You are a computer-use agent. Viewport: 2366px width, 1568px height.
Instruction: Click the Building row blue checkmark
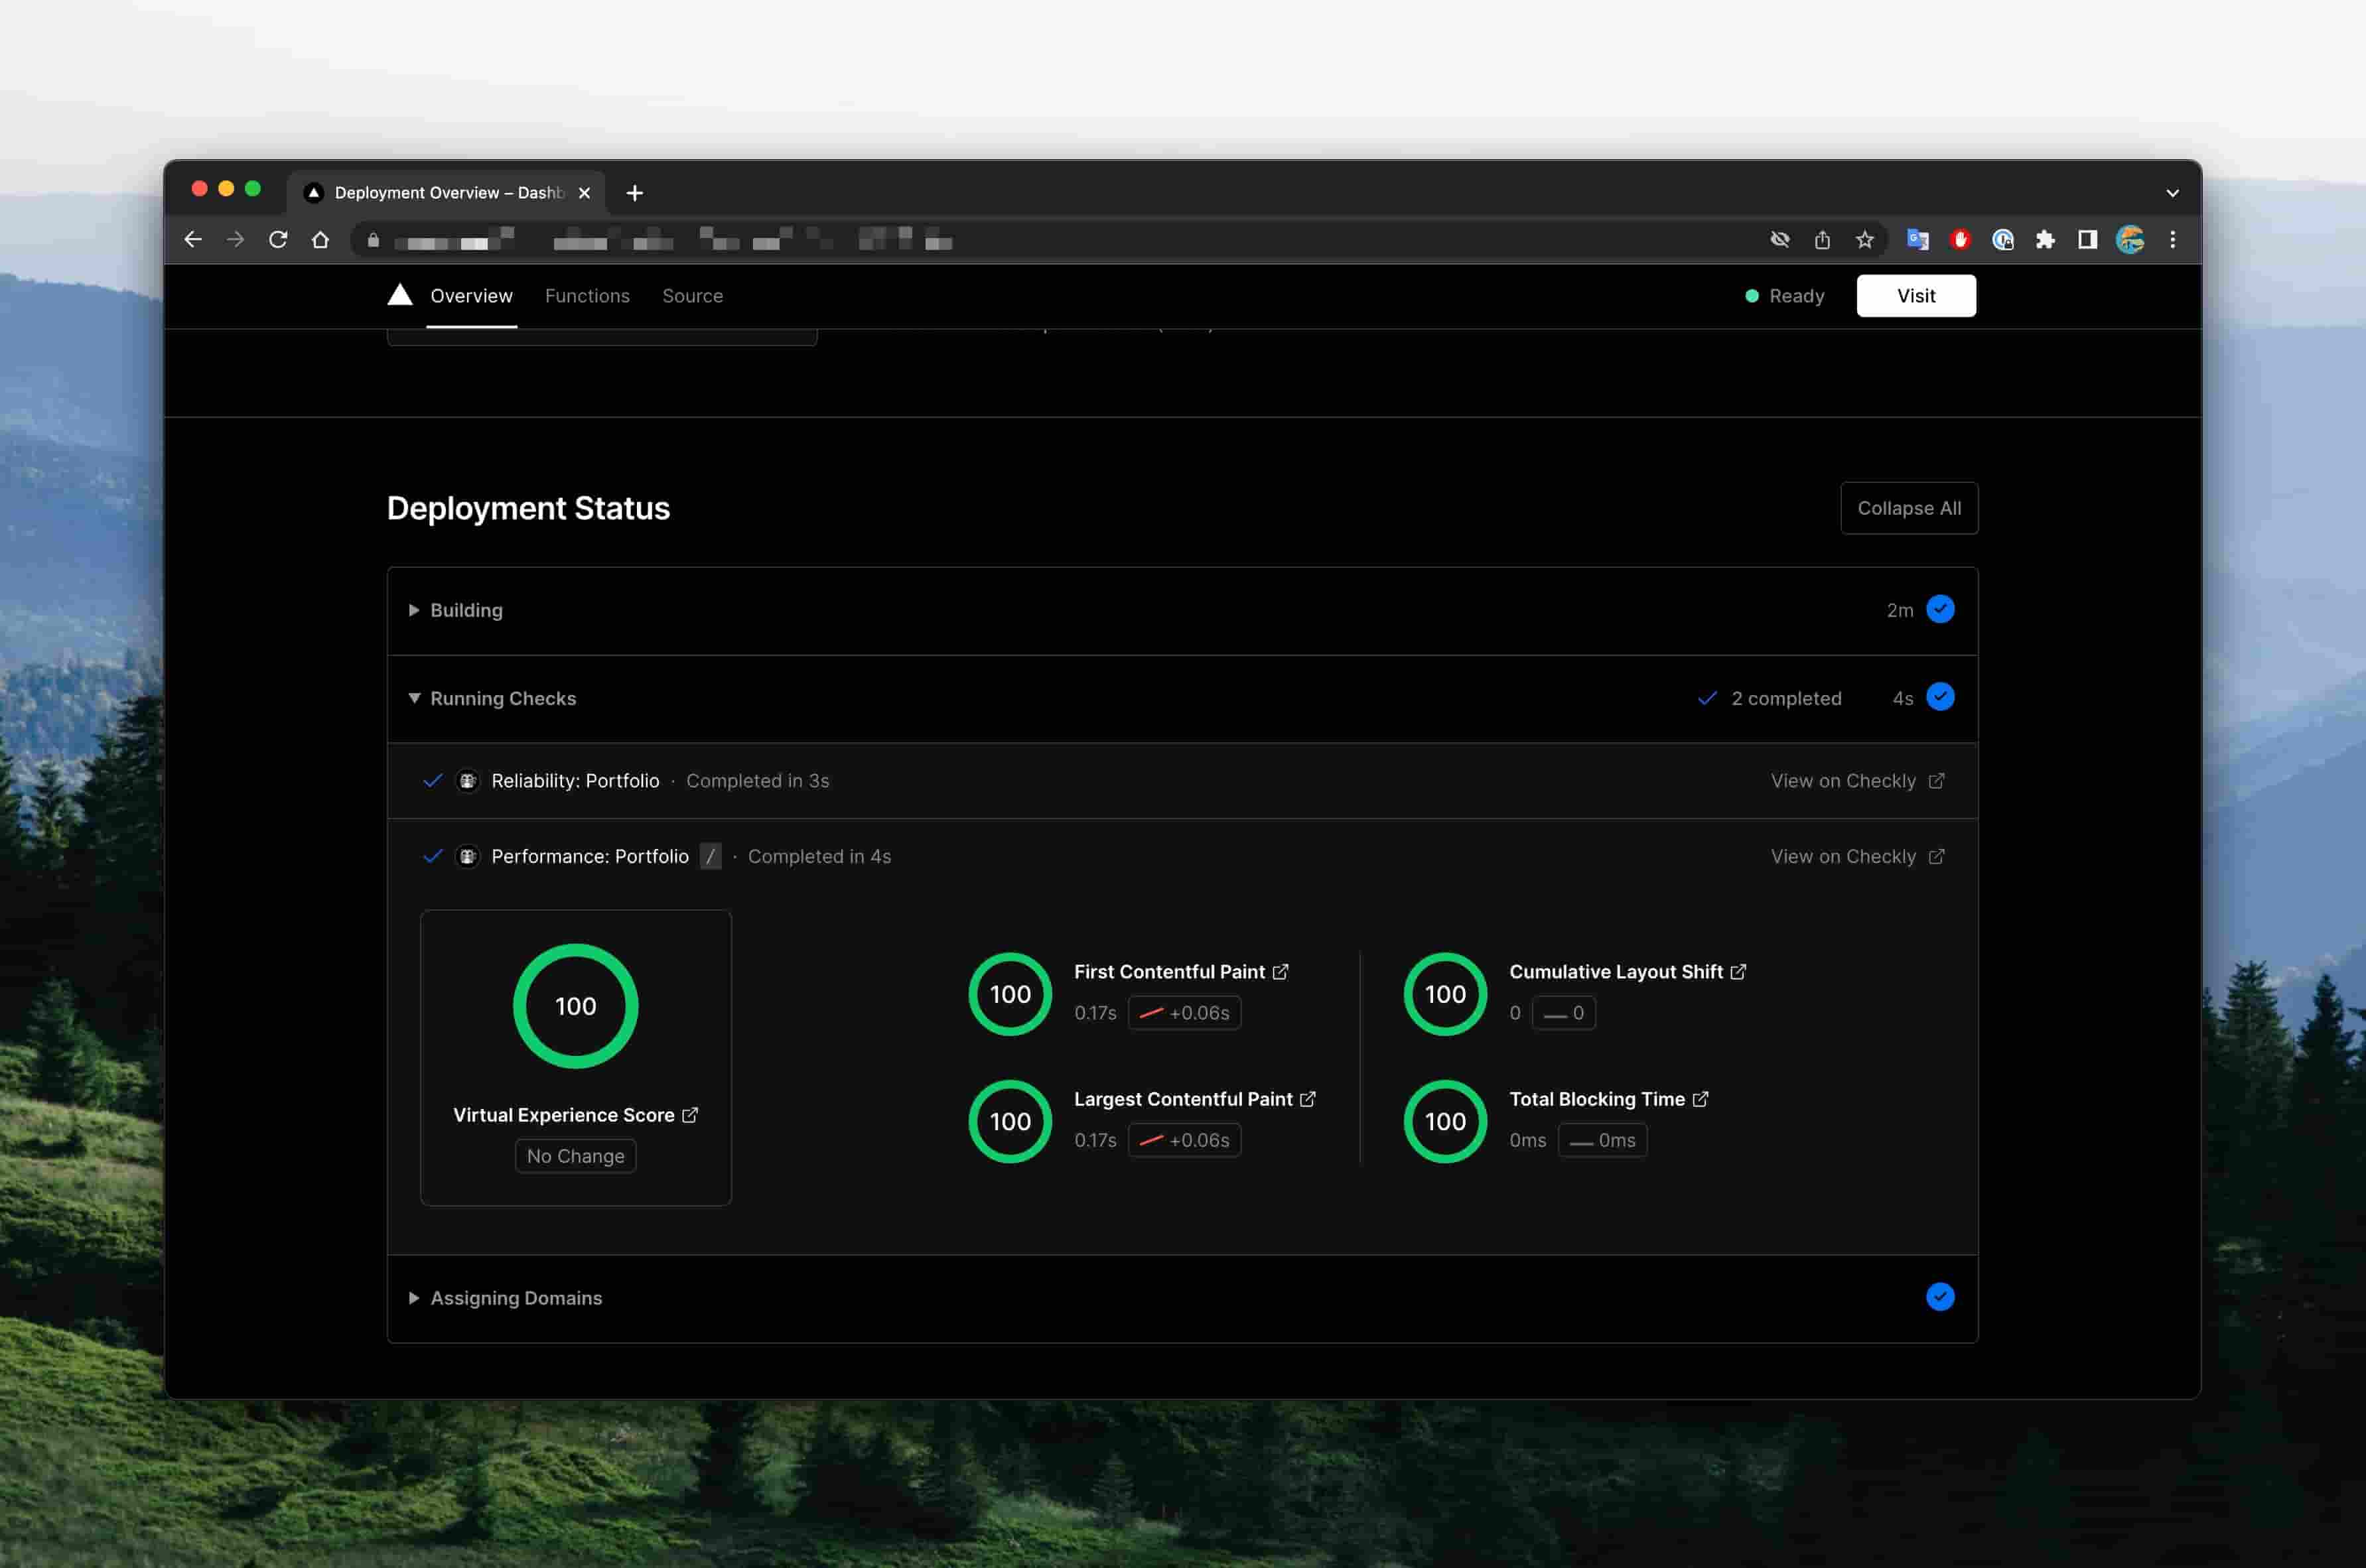(1940, 609)
